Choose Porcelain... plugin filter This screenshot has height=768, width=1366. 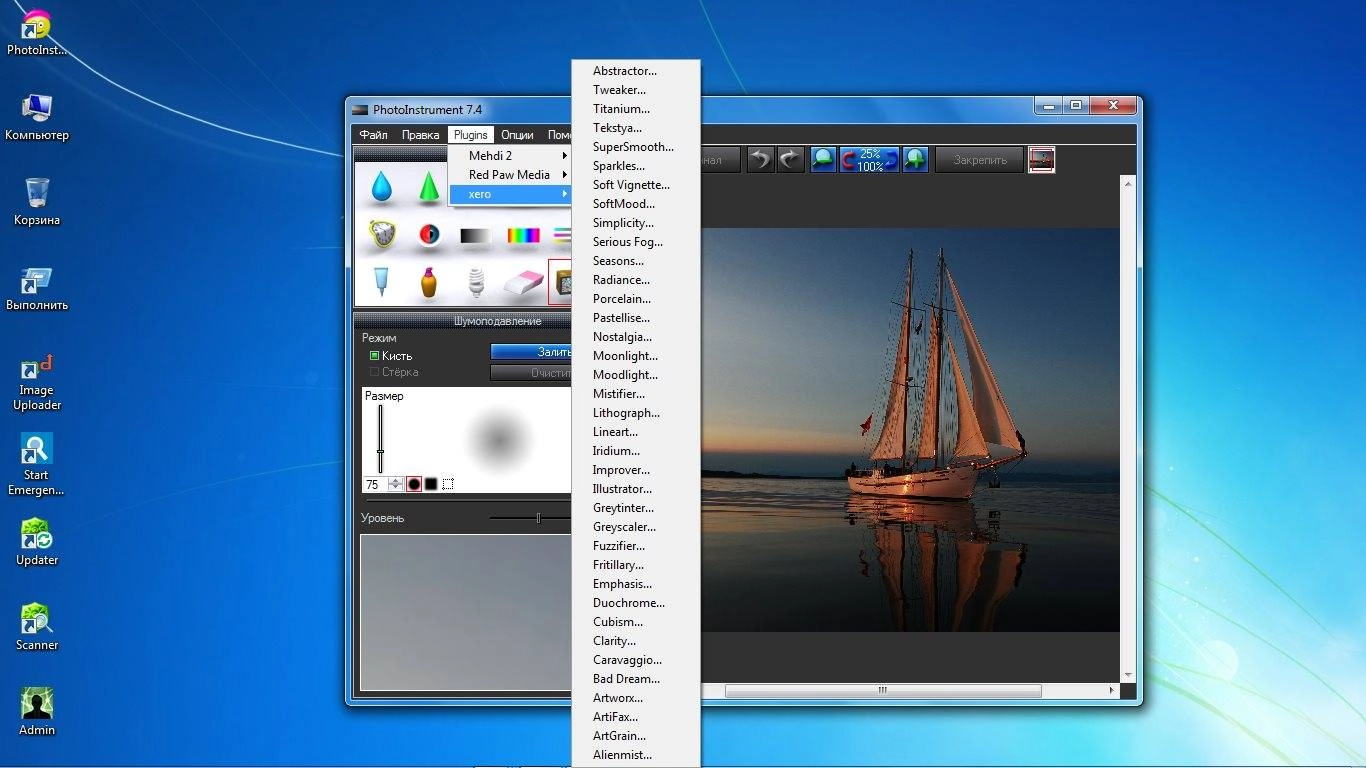click(x=636, y=299)
